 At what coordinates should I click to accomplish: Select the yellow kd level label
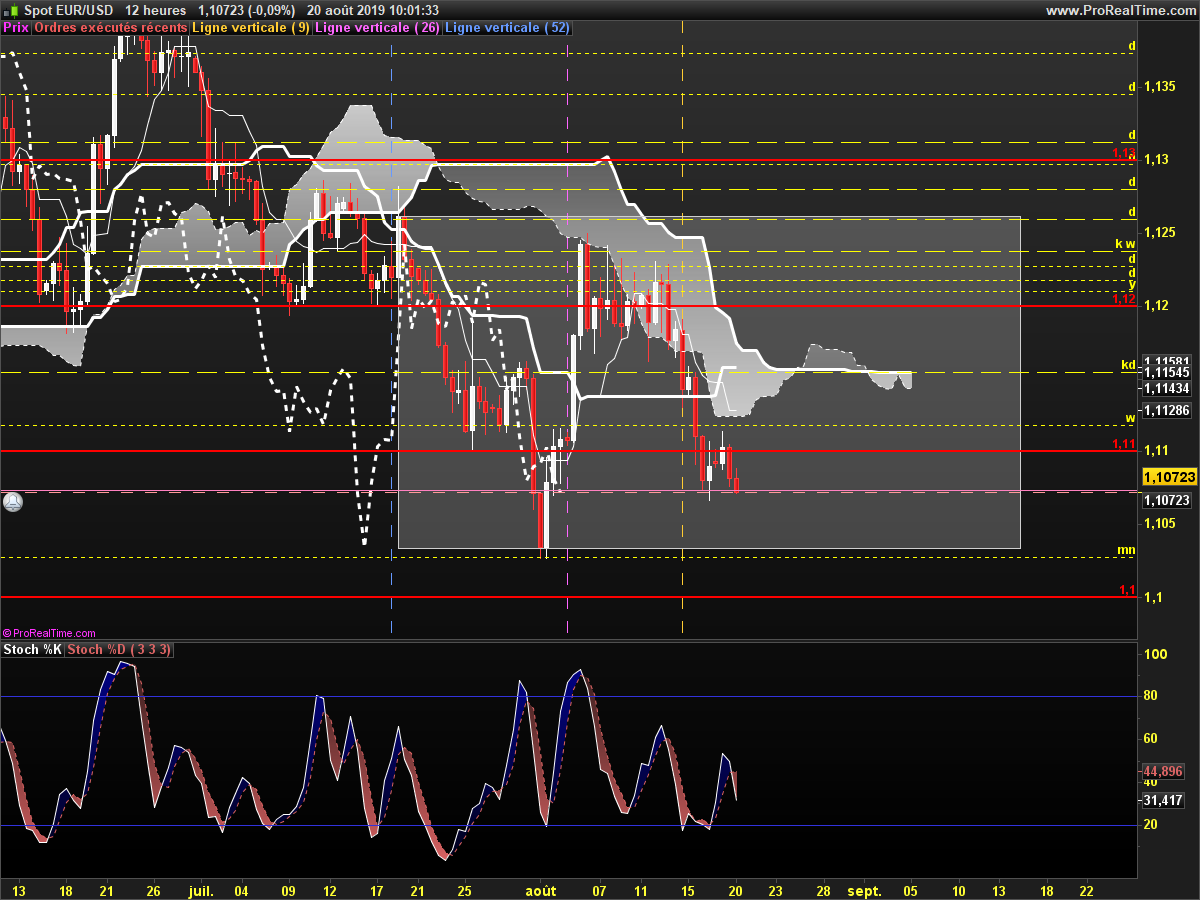point(1128,365)
